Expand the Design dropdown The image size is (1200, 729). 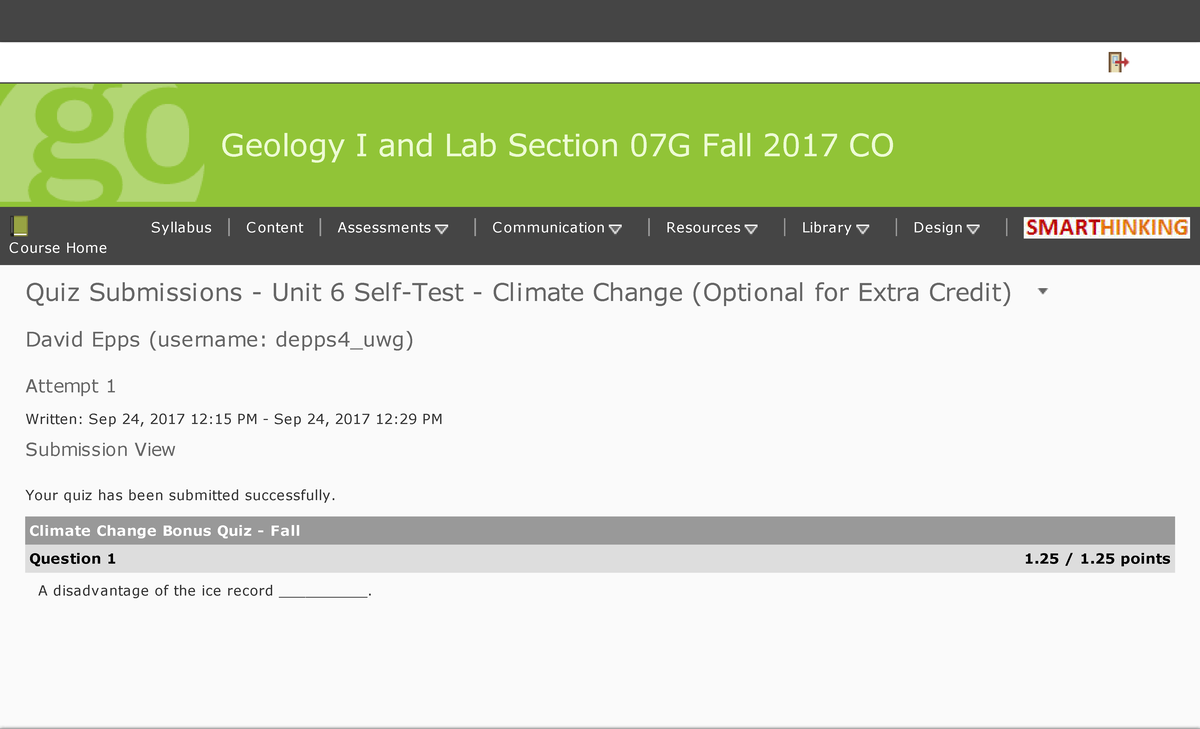945,227
